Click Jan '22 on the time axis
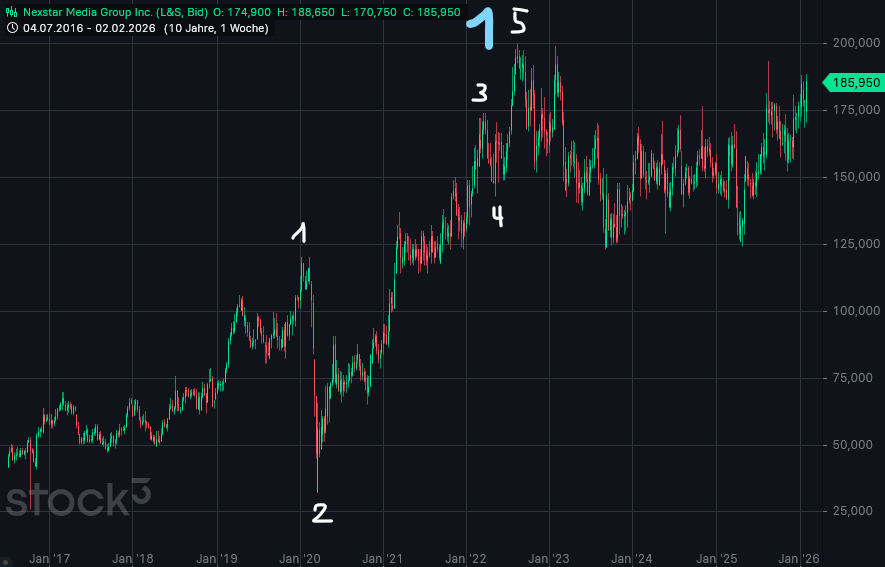The image size is (885, 567). [x=466, y=558]
